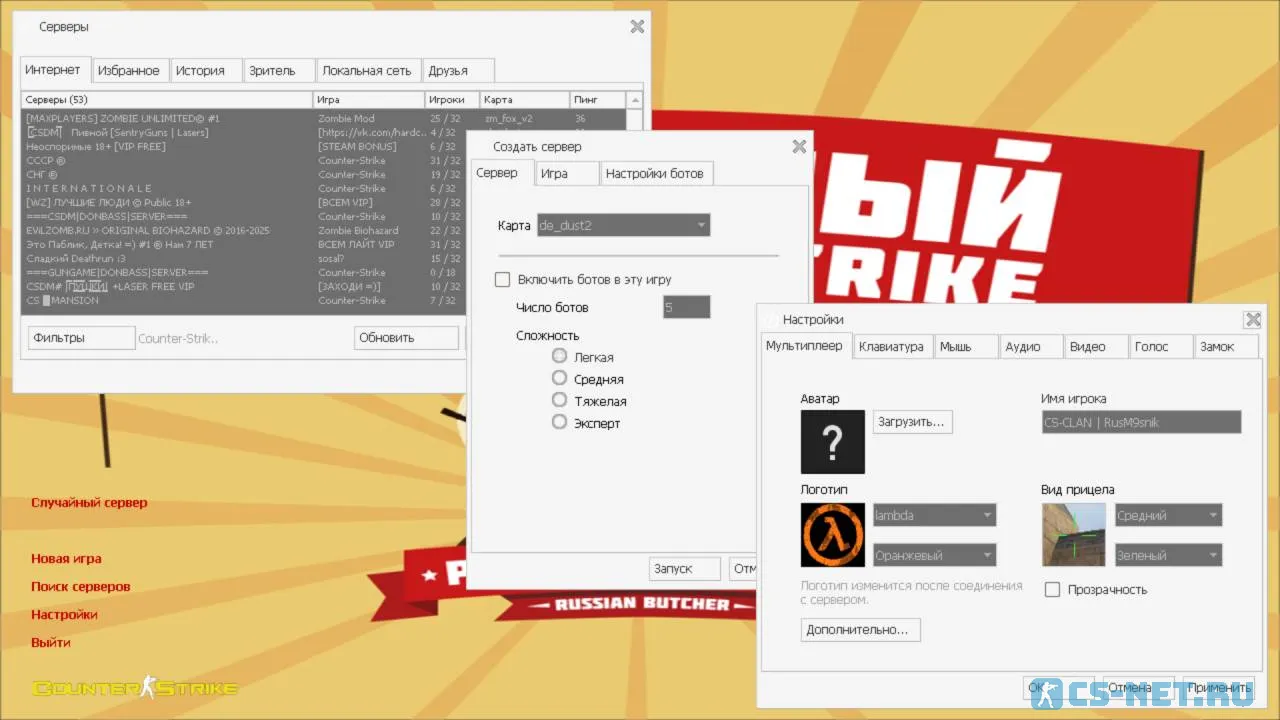
Task: Open the Видео settings tab
Action: [1096, 347]
